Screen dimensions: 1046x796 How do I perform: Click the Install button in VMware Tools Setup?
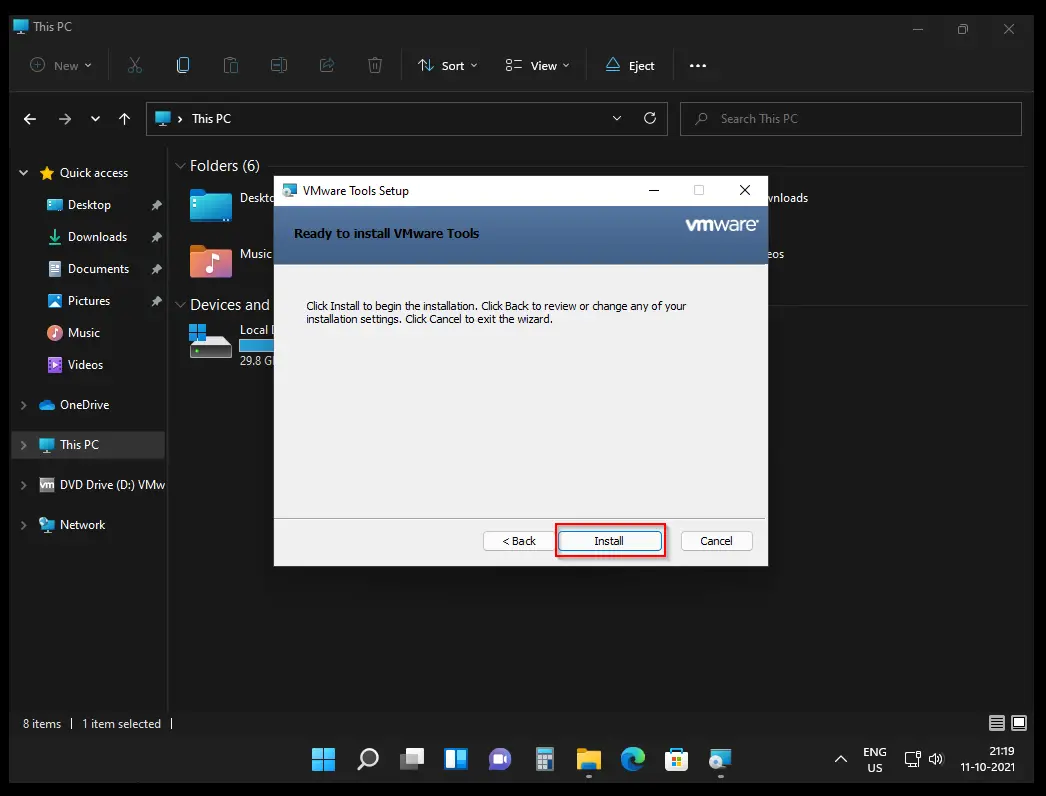(x=610, y=540)
